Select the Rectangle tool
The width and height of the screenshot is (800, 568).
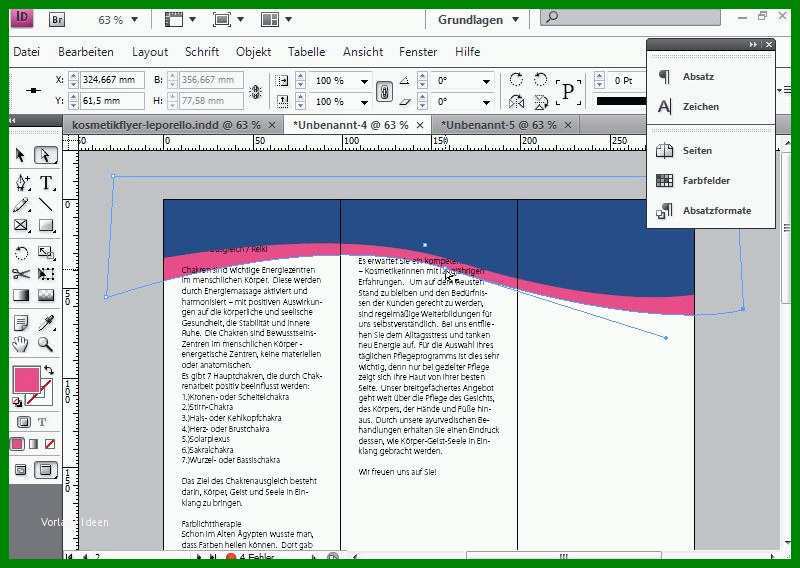(x=46, y=225)
